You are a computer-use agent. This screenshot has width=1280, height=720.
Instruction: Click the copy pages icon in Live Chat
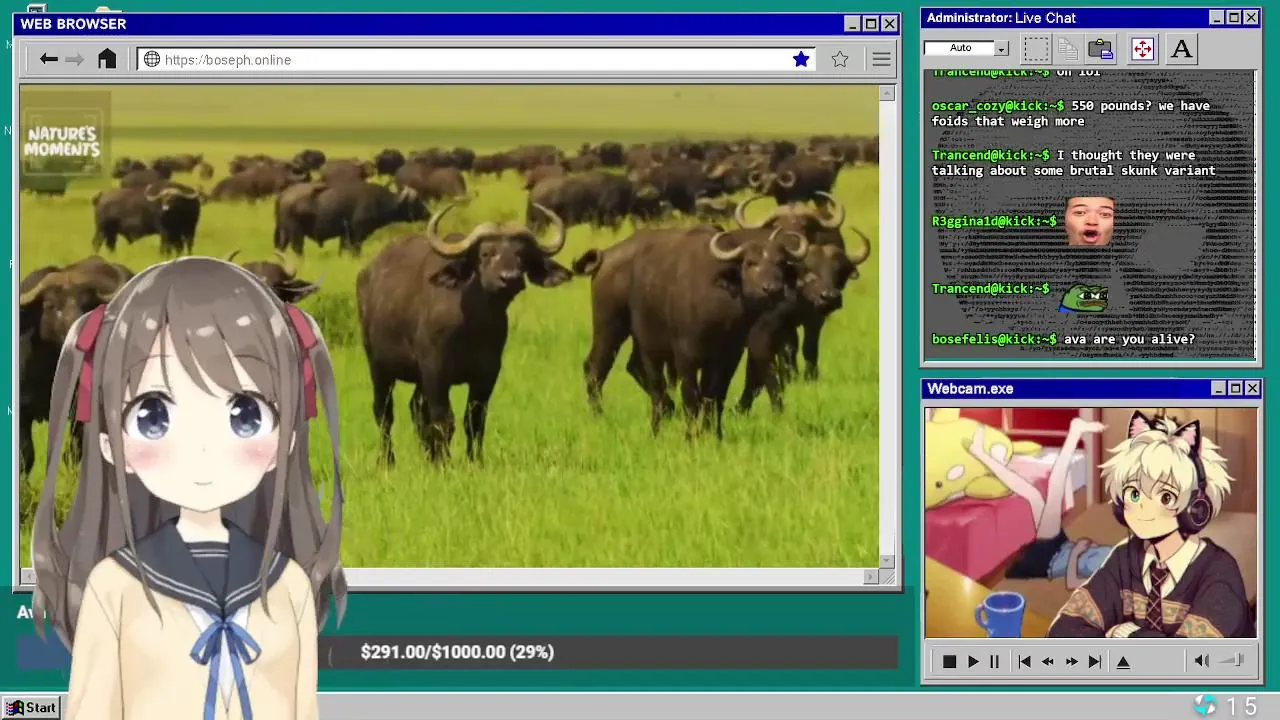(x=1068, y=48)
